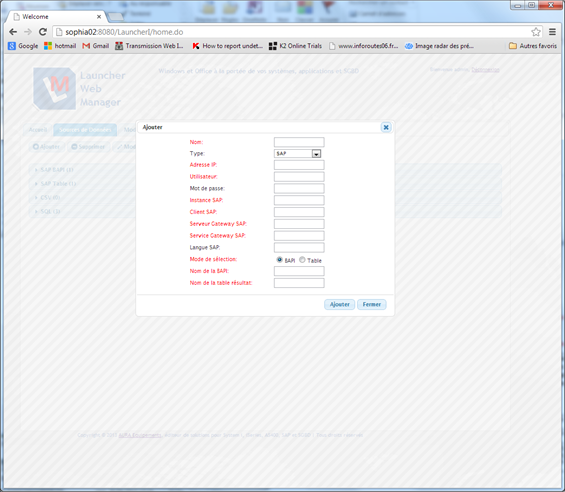Open the Autres favoris folder
The image size is (565, 492).
pos(533,46)
